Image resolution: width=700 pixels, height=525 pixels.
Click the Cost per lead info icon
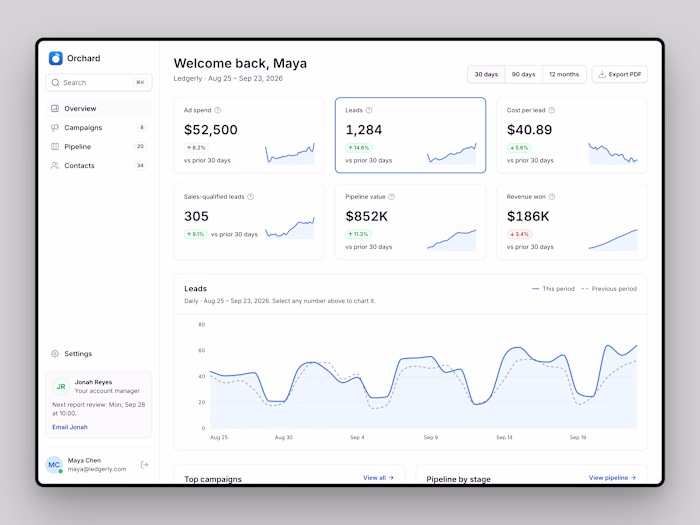(x=551, y=110)
